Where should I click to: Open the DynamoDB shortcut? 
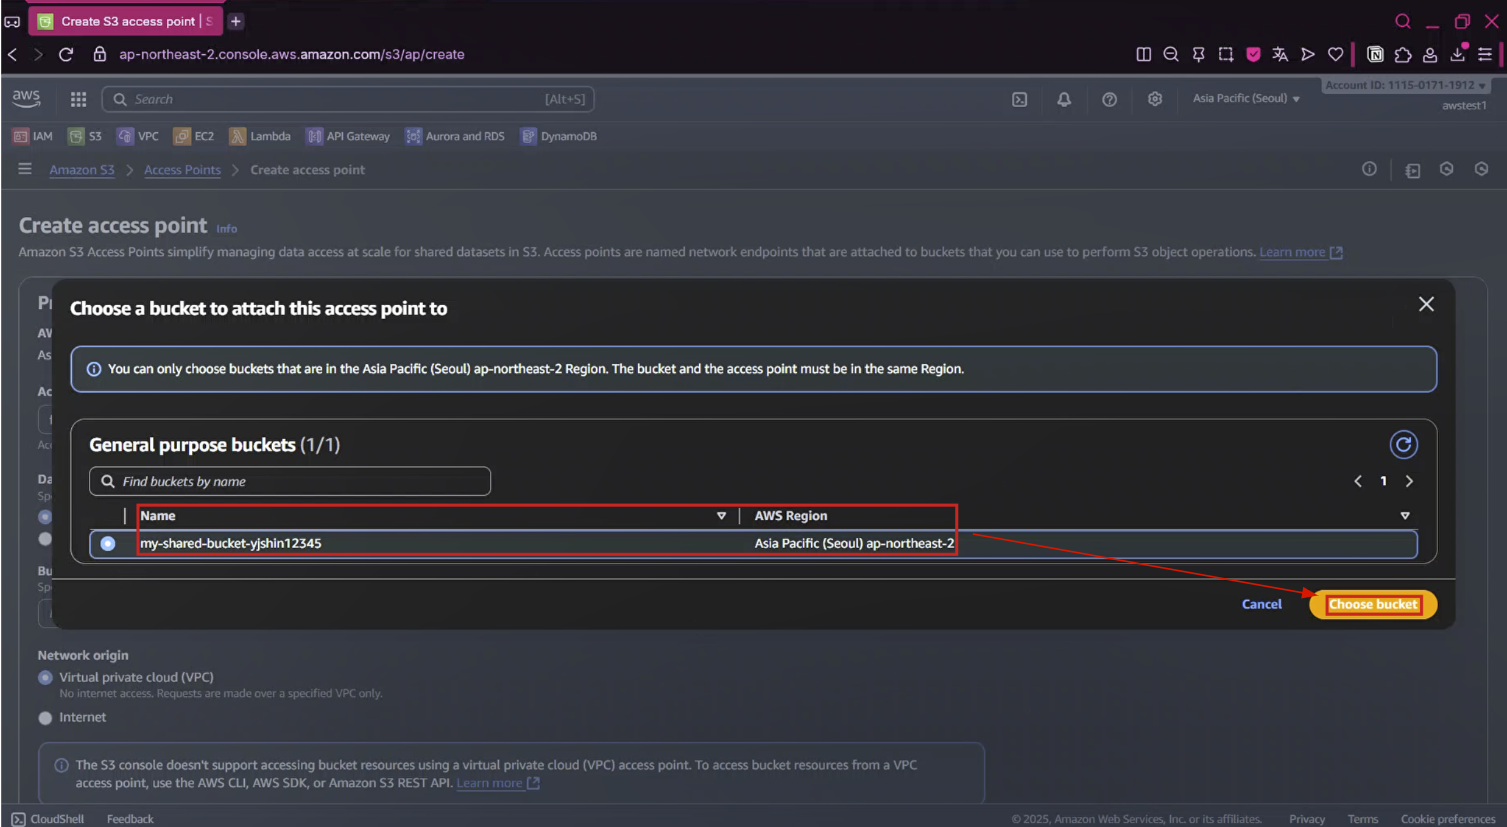point(559,136)
